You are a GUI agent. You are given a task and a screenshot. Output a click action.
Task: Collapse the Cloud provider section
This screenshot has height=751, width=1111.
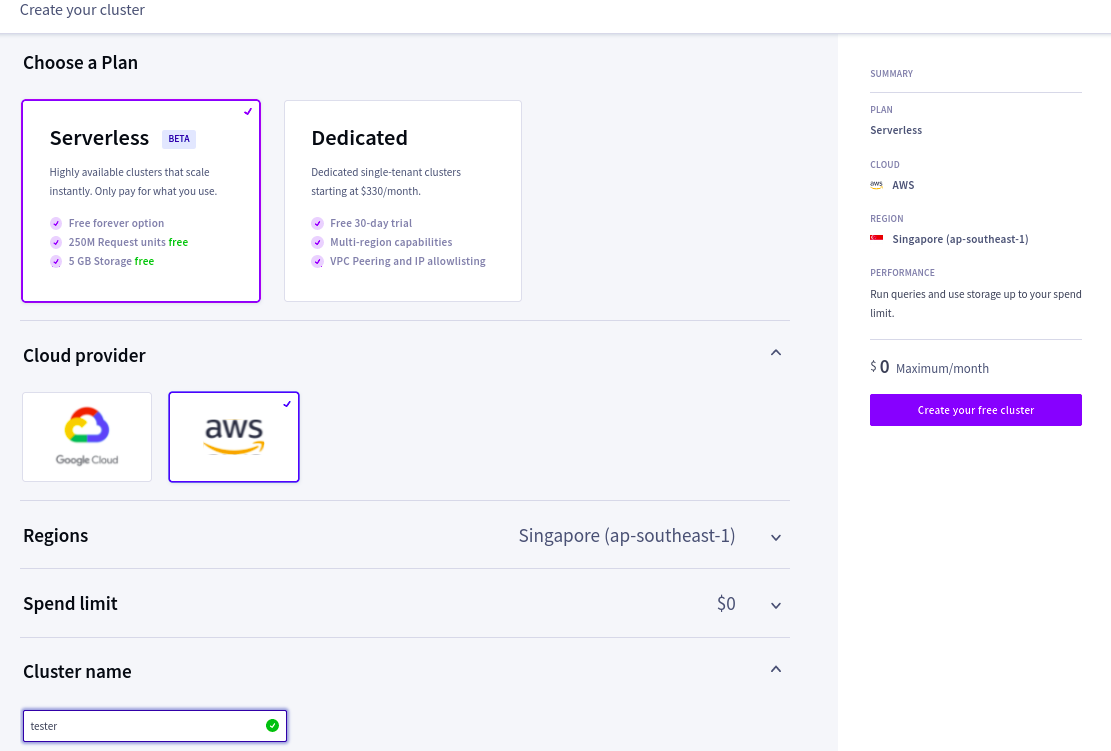click(776, 353)
